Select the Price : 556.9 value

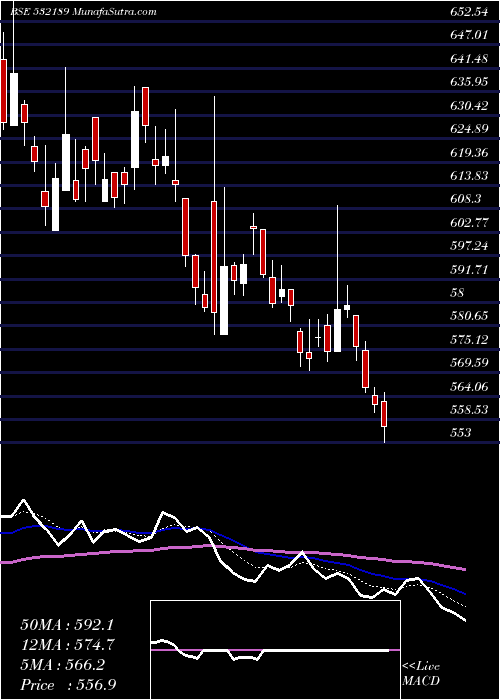click(x=68, y=685)
